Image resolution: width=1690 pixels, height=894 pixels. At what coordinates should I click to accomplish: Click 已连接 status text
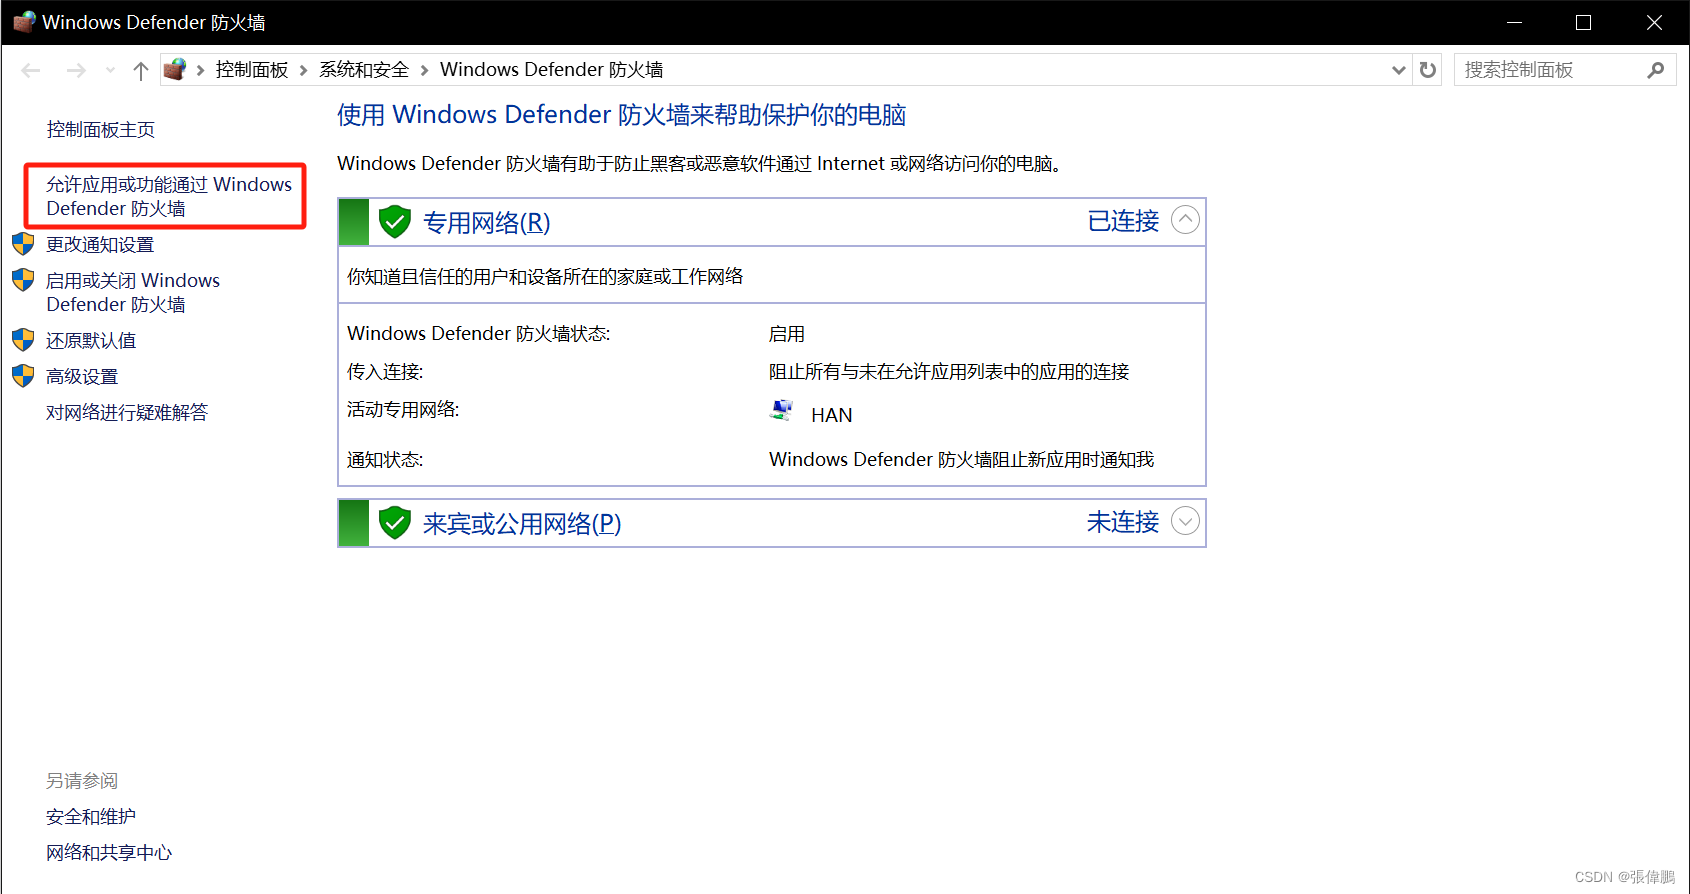[1123, 221]
